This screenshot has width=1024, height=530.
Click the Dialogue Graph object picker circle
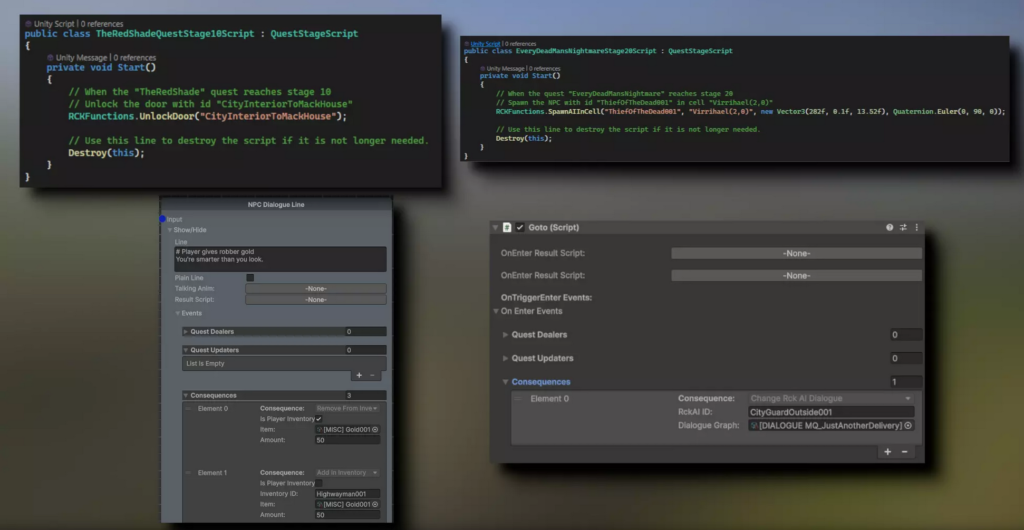click(x=909, y=425)
